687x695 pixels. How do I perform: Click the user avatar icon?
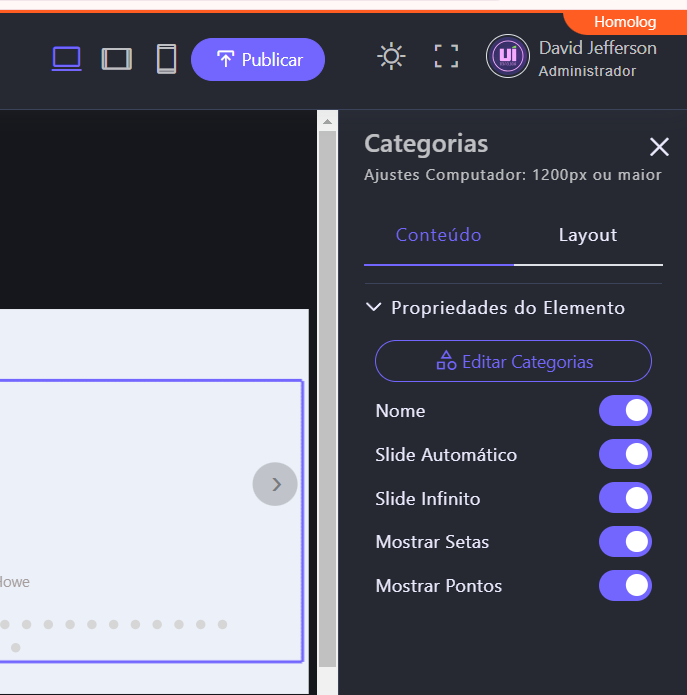pos(507,56)
